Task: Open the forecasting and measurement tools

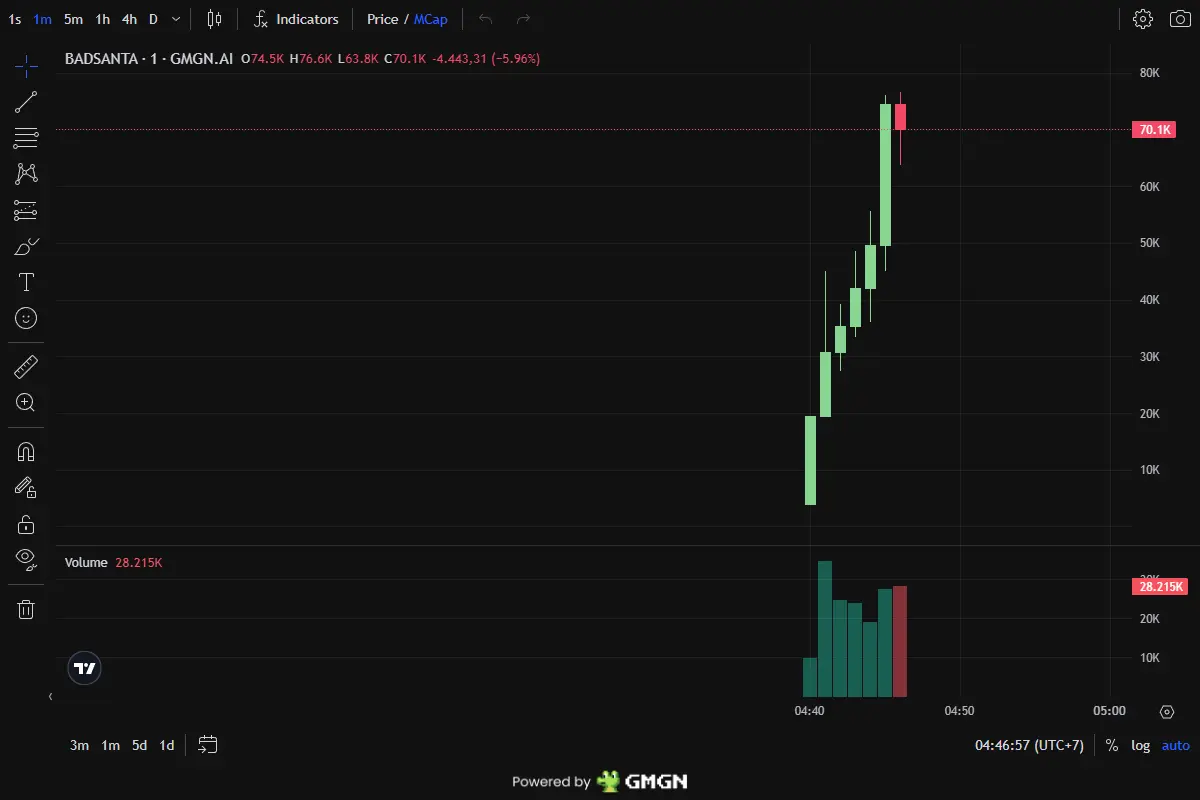Action: (x=26, y=210)
